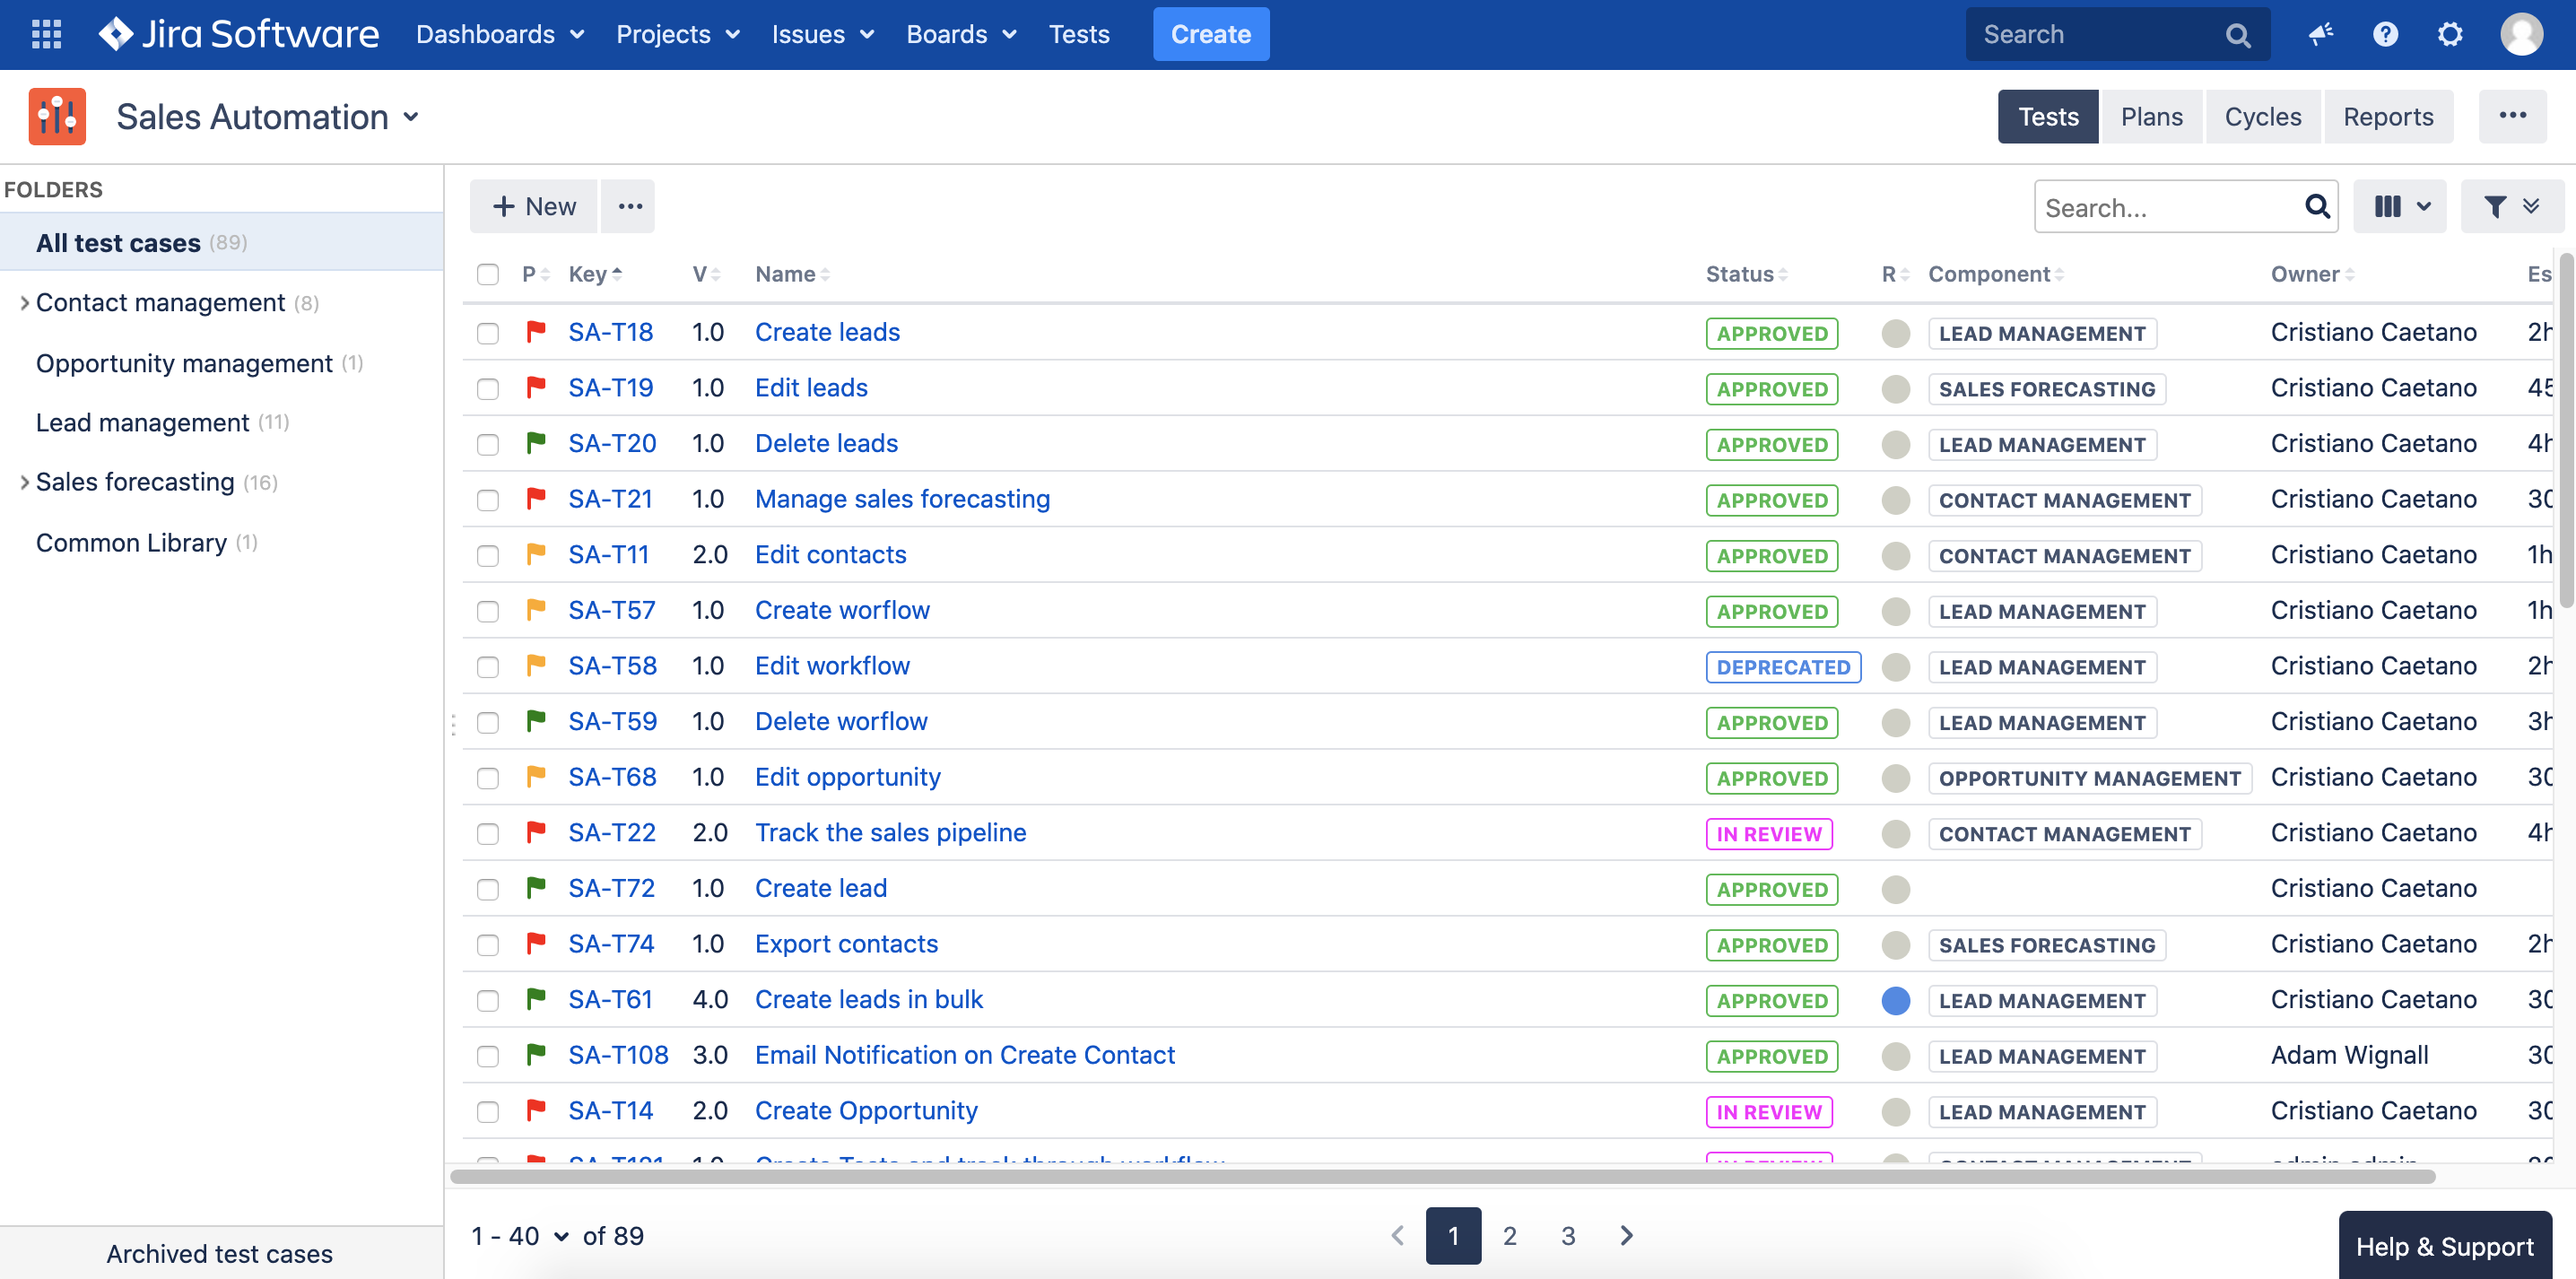Open the feedback megaphone icon
The height and width of the screenshot is (1279, 2576).
pyautogui.click(x=2320, y=34)
